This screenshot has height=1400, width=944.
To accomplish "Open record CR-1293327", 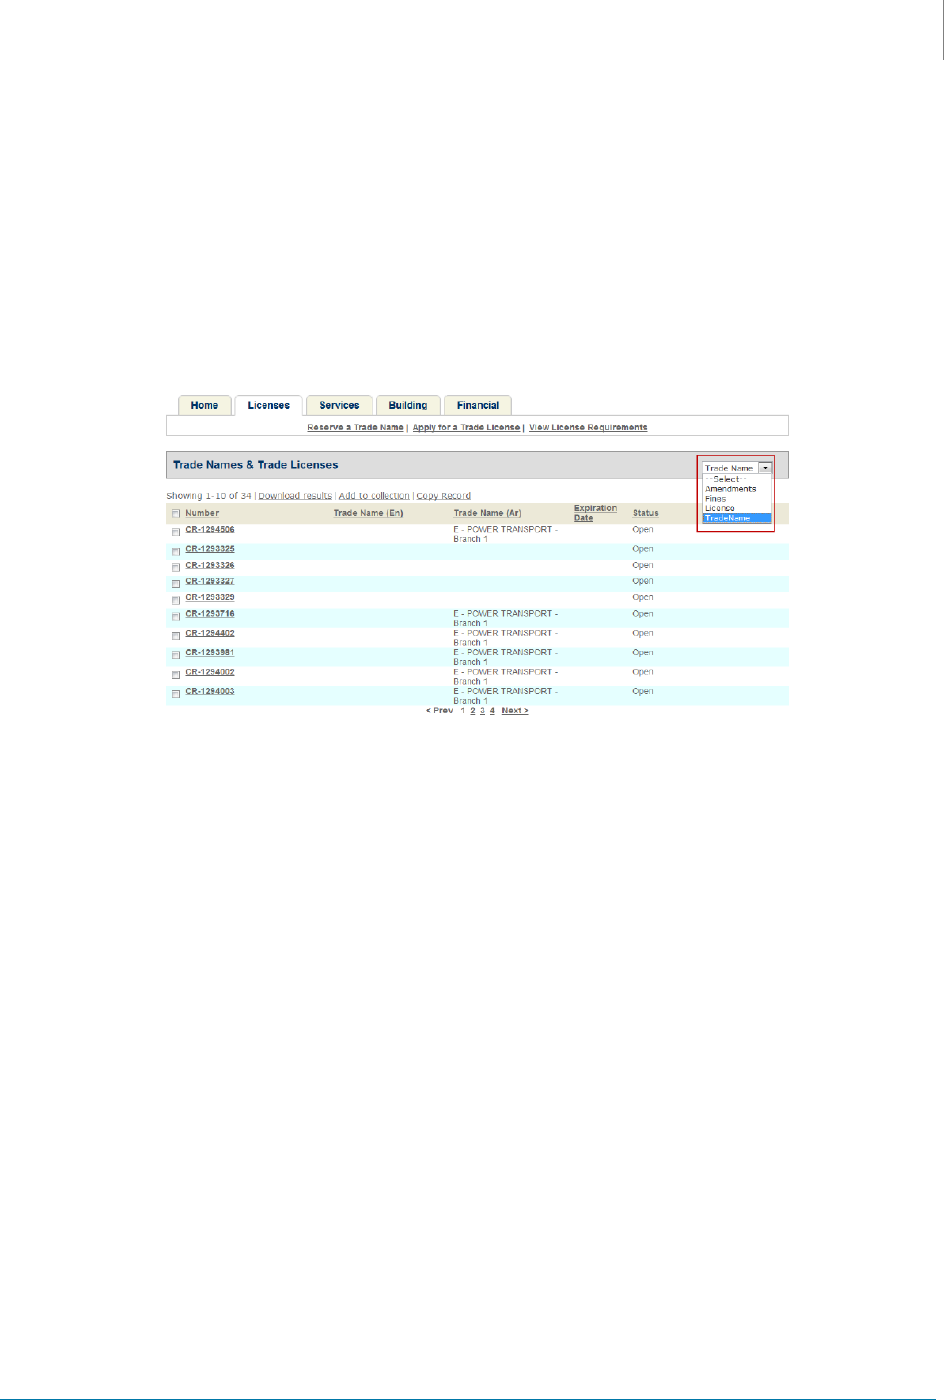I will 210,581.
